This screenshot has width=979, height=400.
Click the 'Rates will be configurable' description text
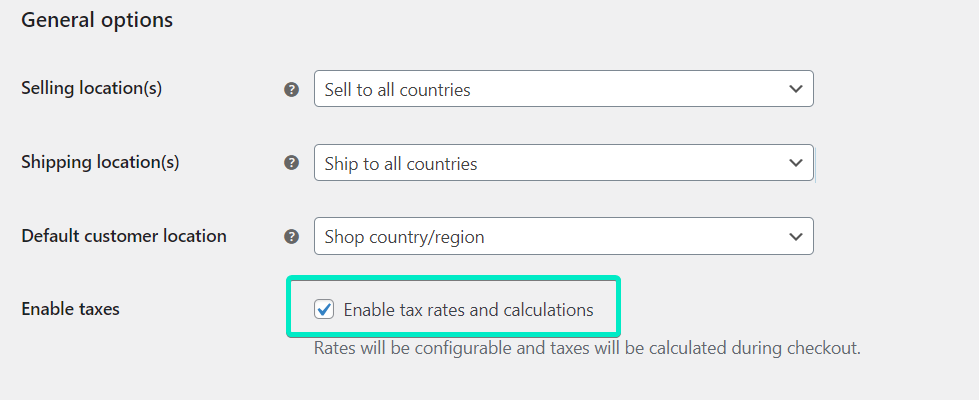(588, 348)
